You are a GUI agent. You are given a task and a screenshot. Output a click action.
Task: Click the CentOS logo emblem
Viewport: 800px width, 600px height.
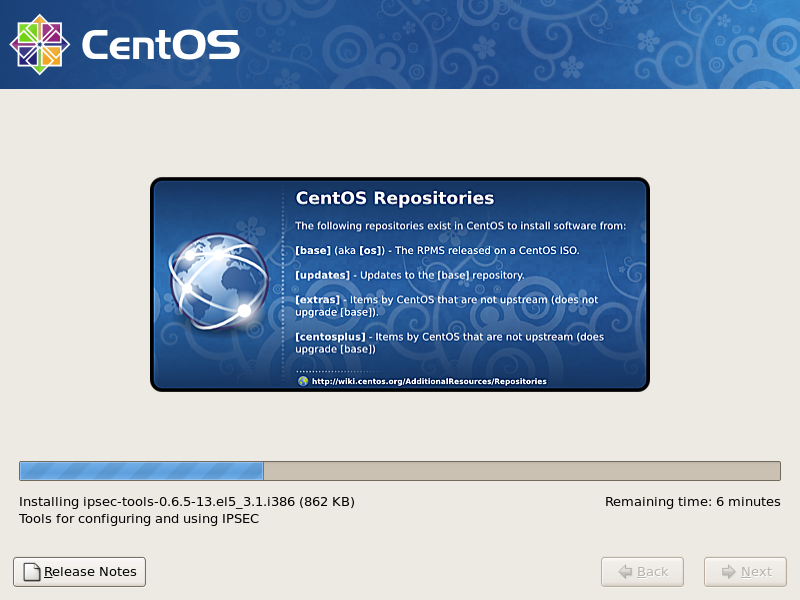click(40, 44)
